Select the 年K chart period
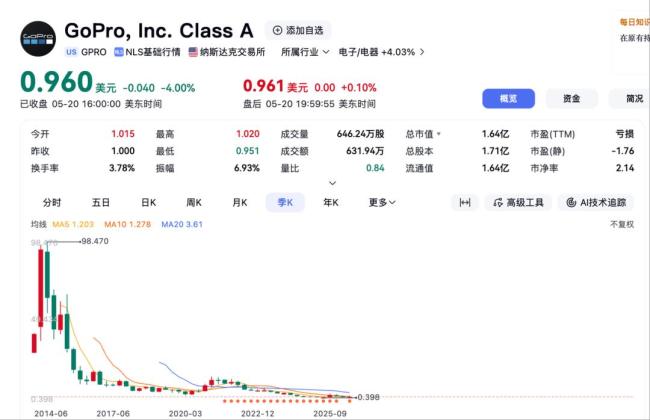 [331, 202]
